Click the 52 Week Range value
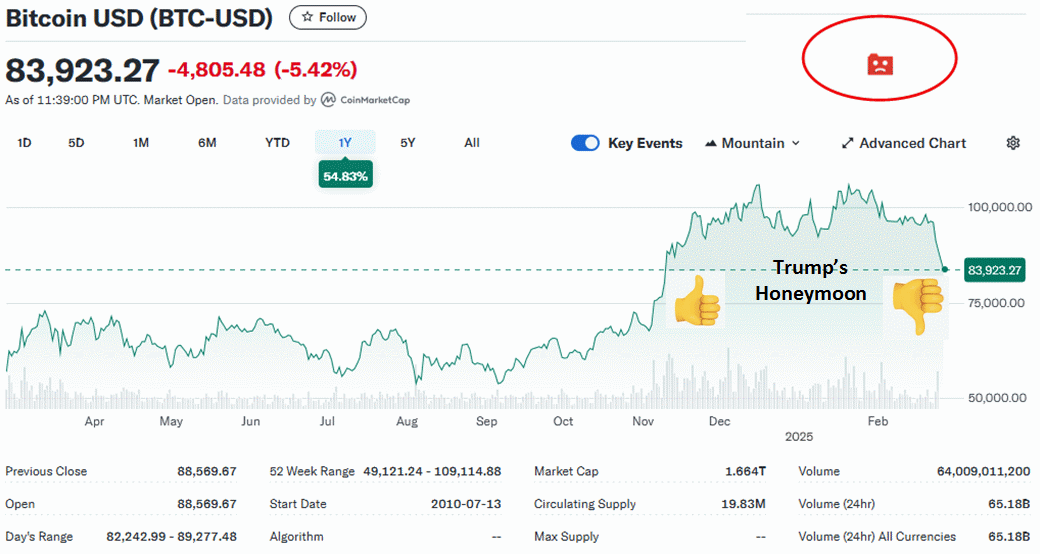Screen dimensions: 1040x554 pyautogui.click(x=432, y=471)
